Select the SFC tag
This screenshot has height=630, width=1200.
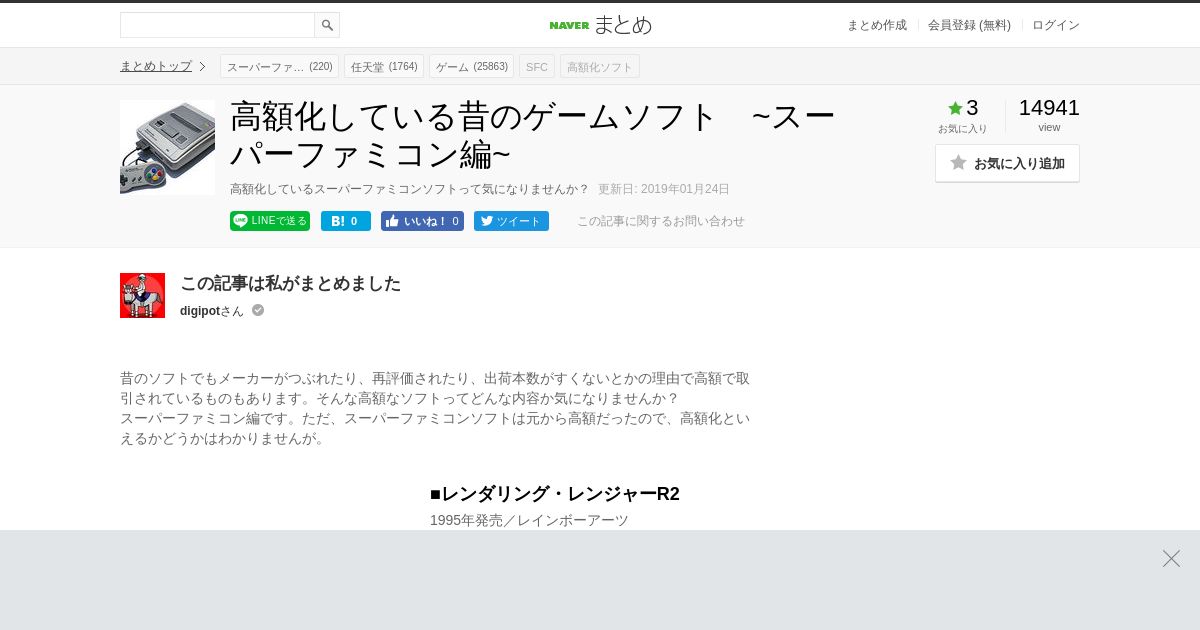[x=537, y=66]
